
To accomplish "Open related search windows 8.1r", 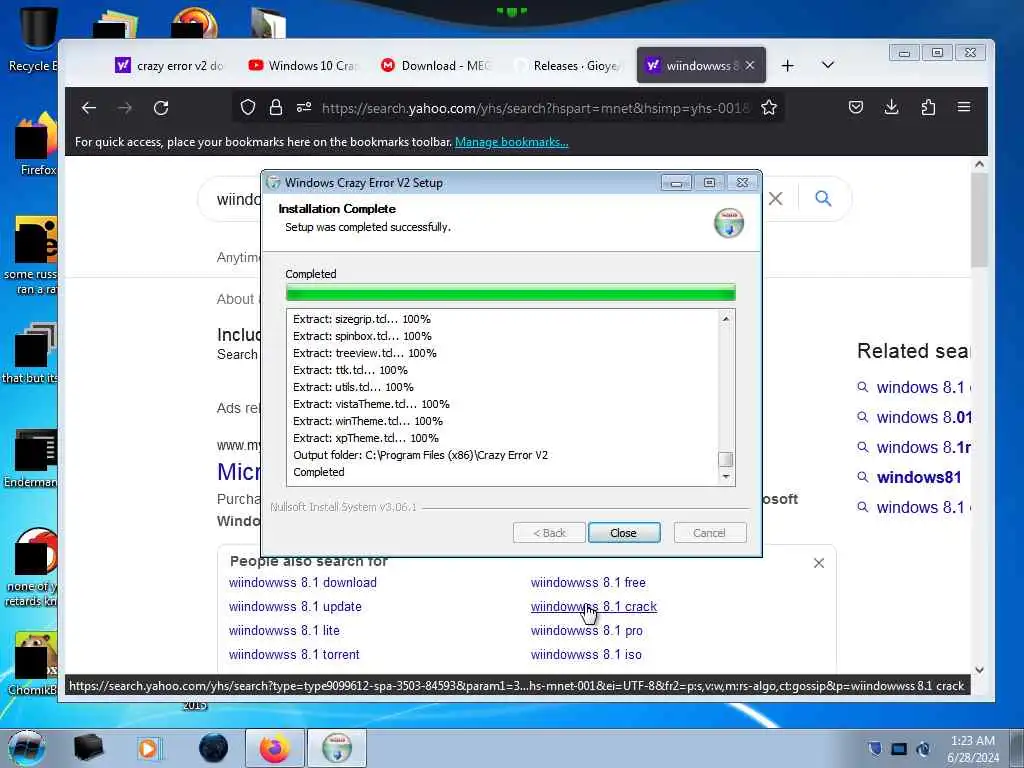I will tap(923, 447).
